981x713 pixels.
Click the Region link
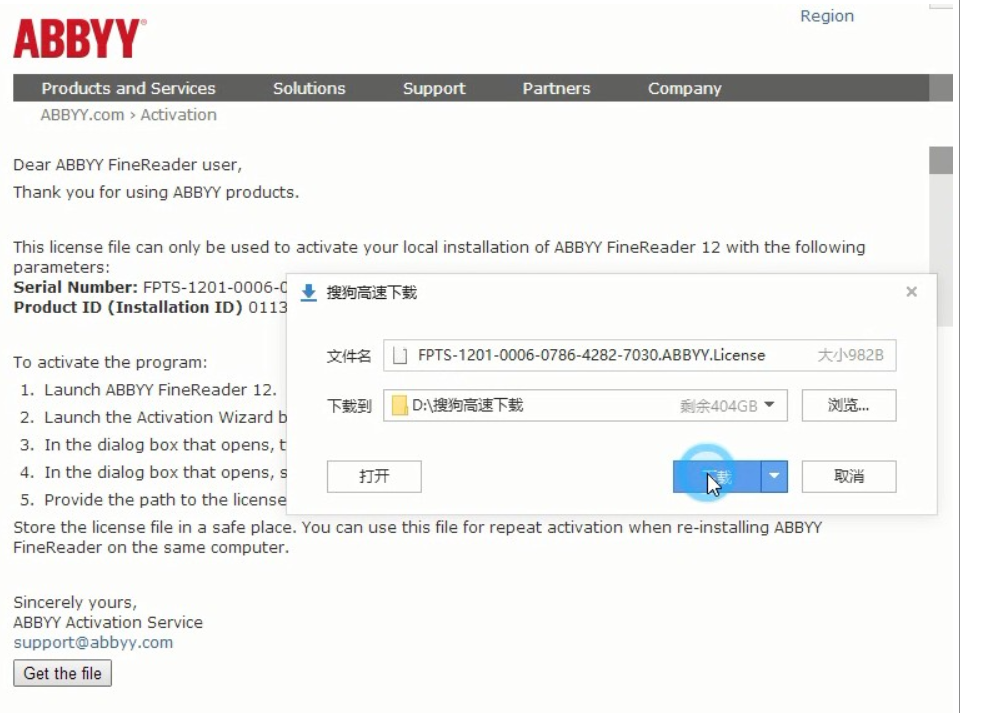click(x=827, y=16)
